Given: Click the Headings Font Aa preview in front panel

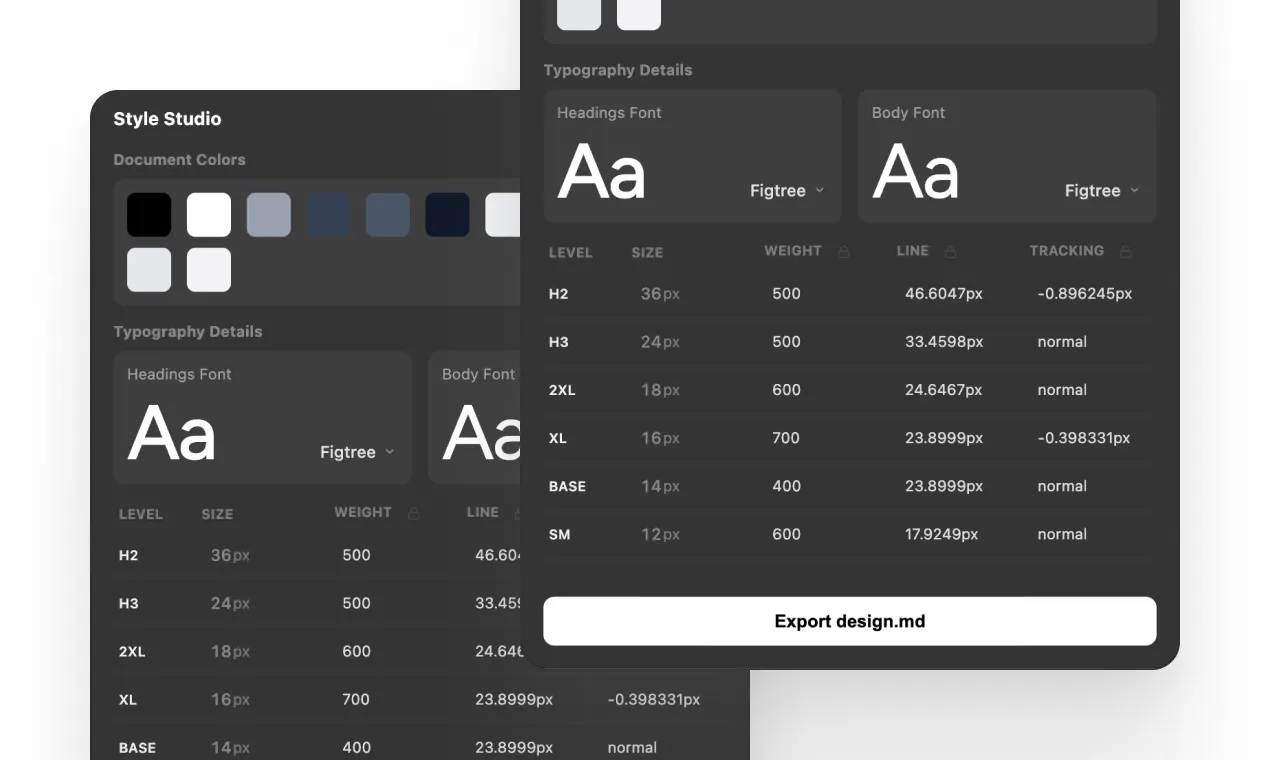Looking at the screenshot, I should pyautogui.click(x=601, y=172).
